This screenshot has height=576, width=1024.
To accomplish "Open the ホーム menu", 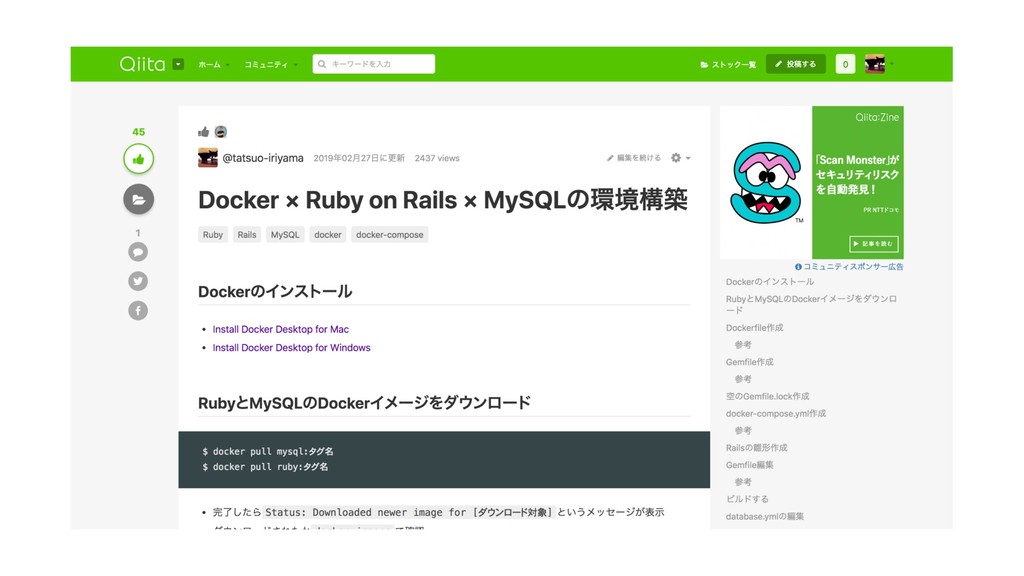I will tap(214, 65).
